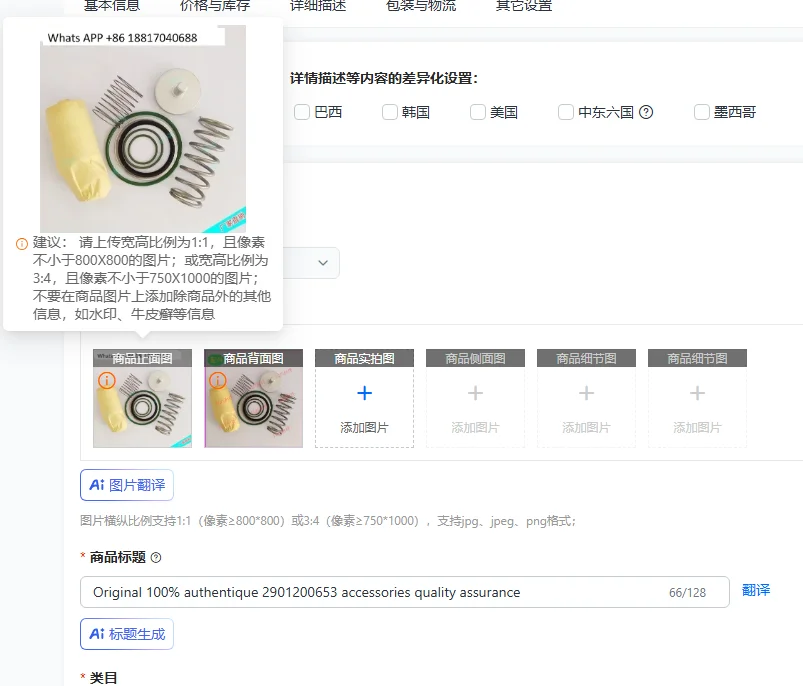Enable the 巴西 checkbox
The height and width of the screenshot is (686, 803).
pyautogui.click(x=302, y=112)
